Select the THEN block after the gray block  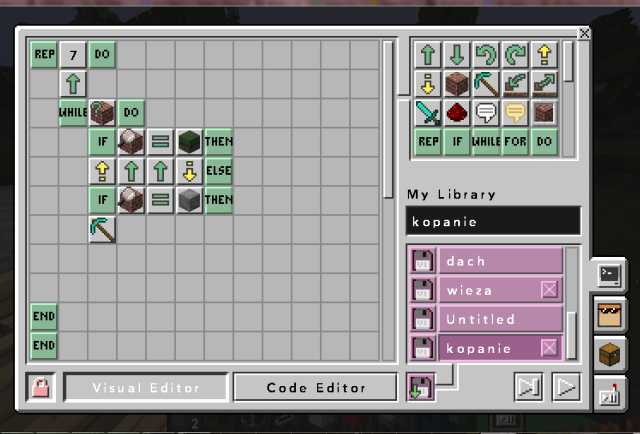pos(218,200)
